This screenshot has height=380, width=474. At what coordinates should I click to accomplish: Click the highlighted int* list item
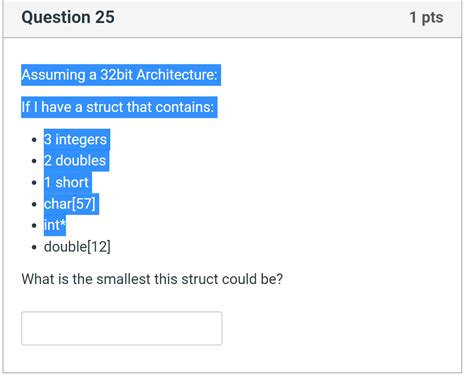[54, 225]
